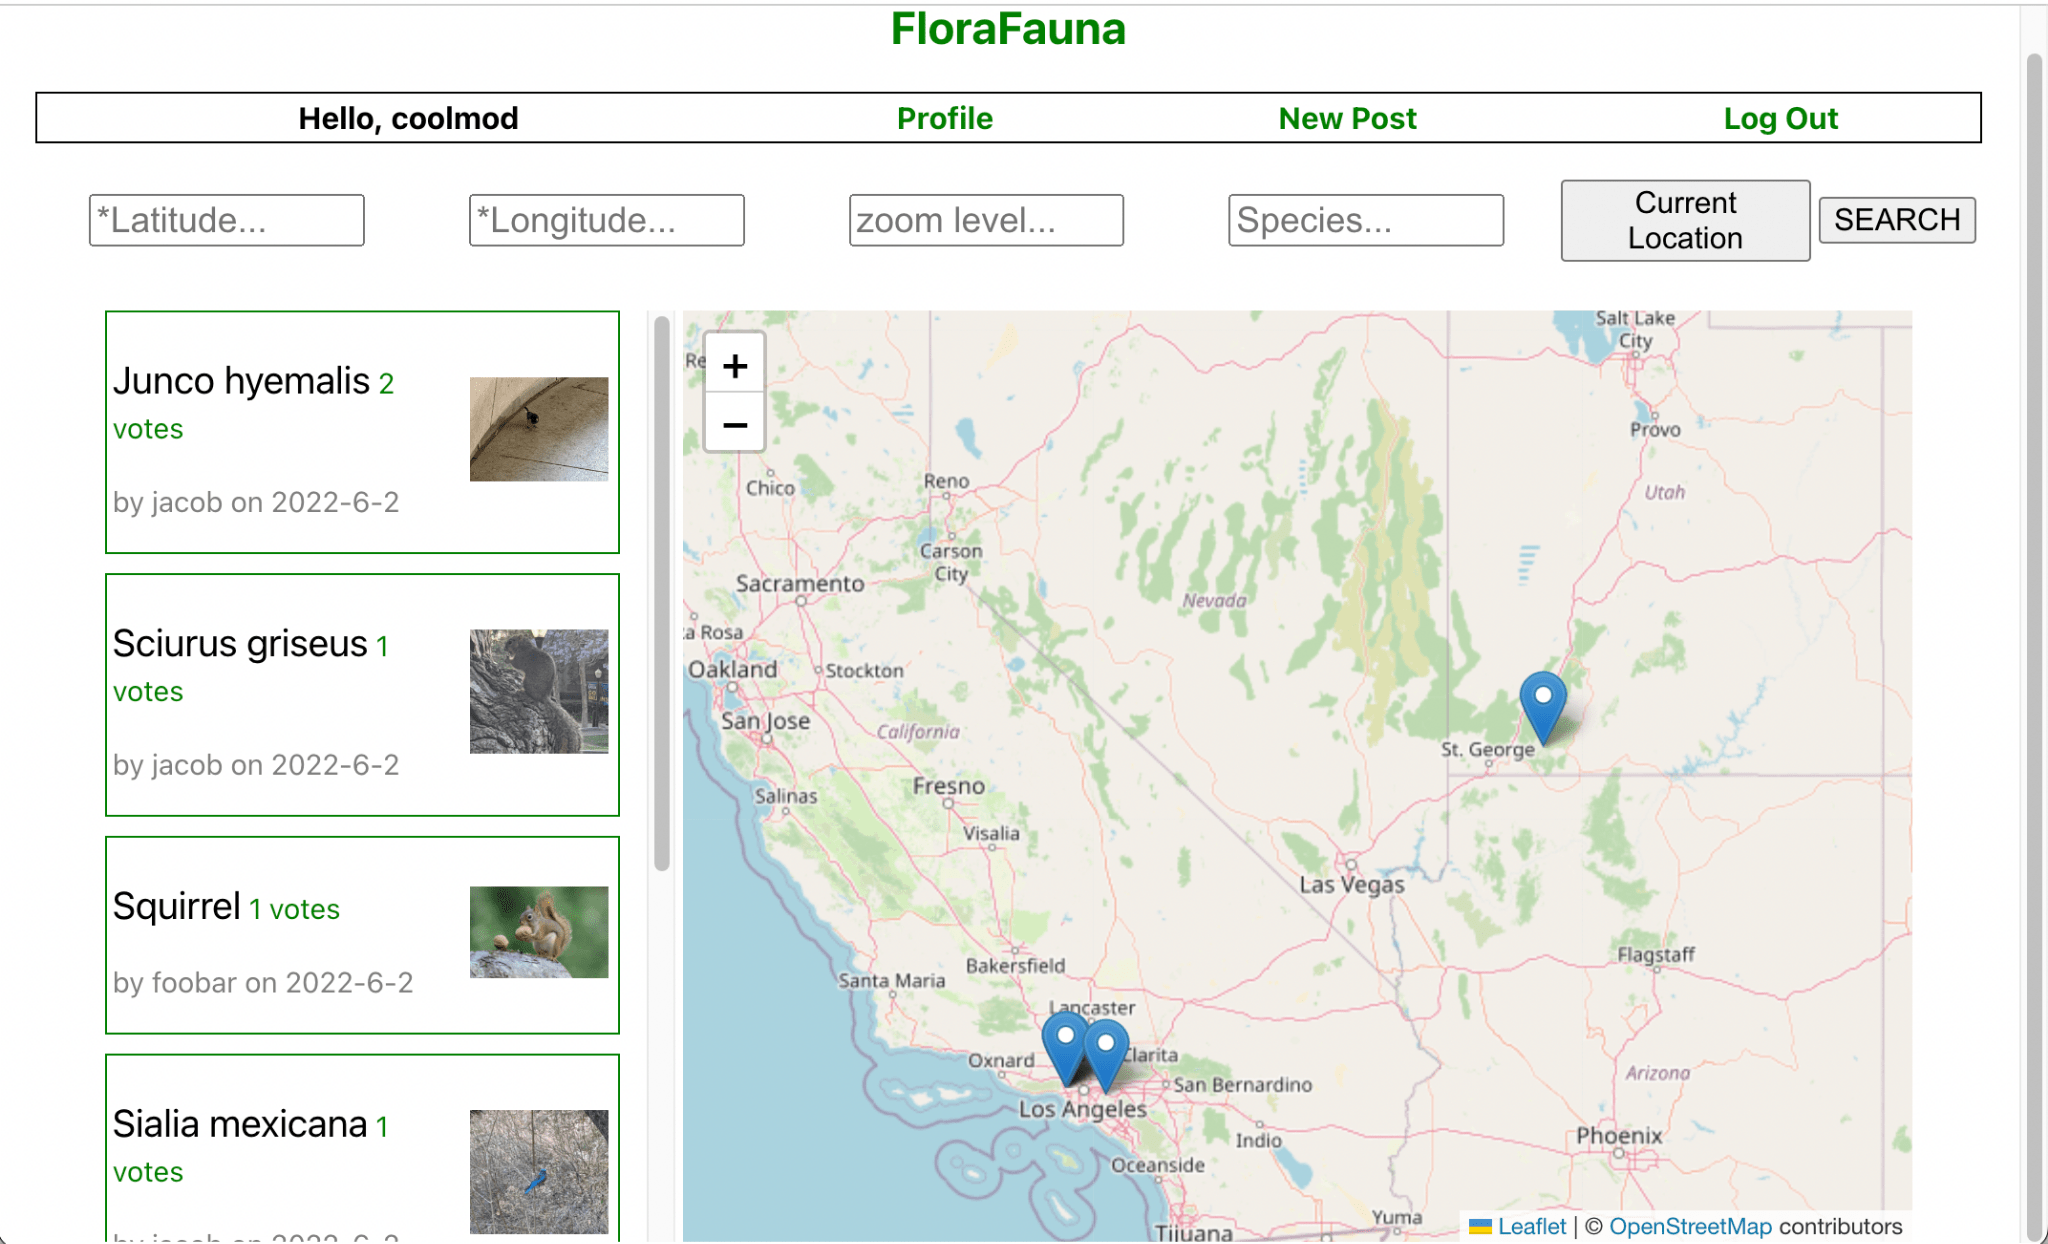2048x1244 pixels.
Task: Open the New Post page
Action: 1347,118
